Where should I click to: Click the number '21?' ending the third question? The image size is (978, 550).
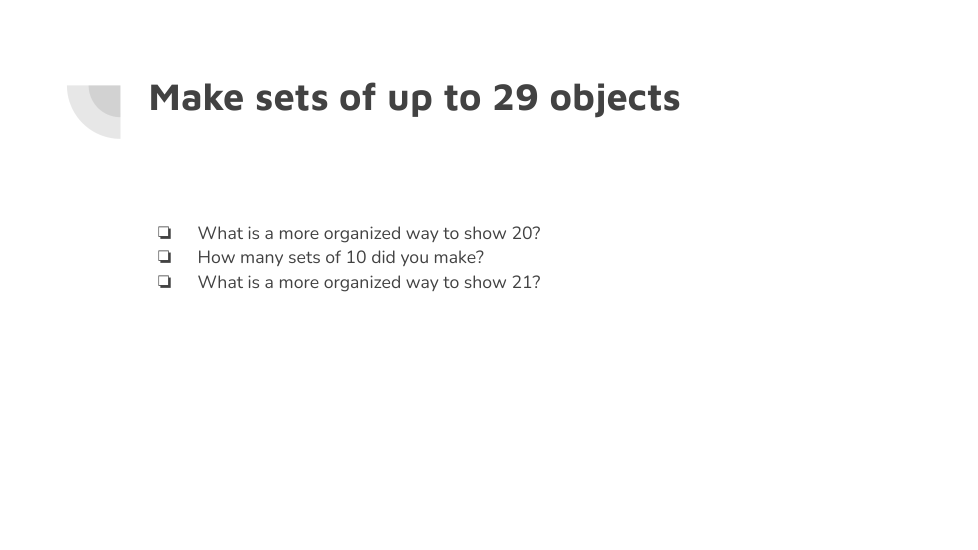pyautogui.click(x=526, y=282)
